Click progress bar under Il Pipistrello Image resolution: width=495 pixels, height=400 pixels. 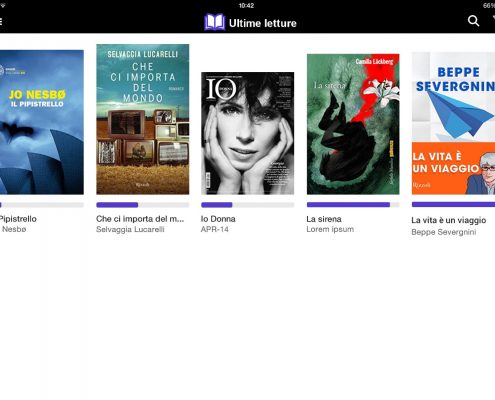point(42,205)
